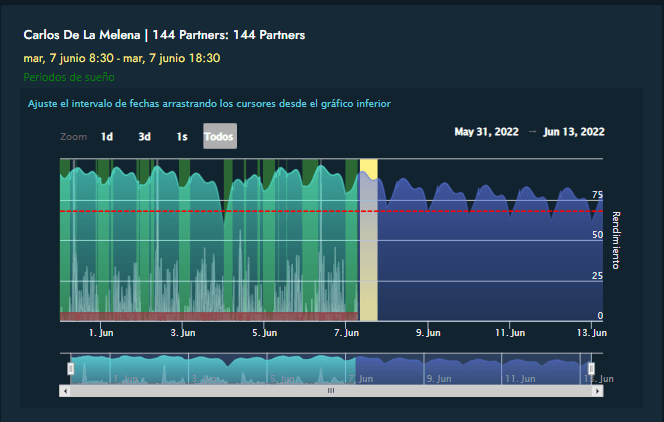Viewport: 664px width, 422px height.
Task: Click the mar, 7 junio 8:30 date range text
Action: pos(122,58)
